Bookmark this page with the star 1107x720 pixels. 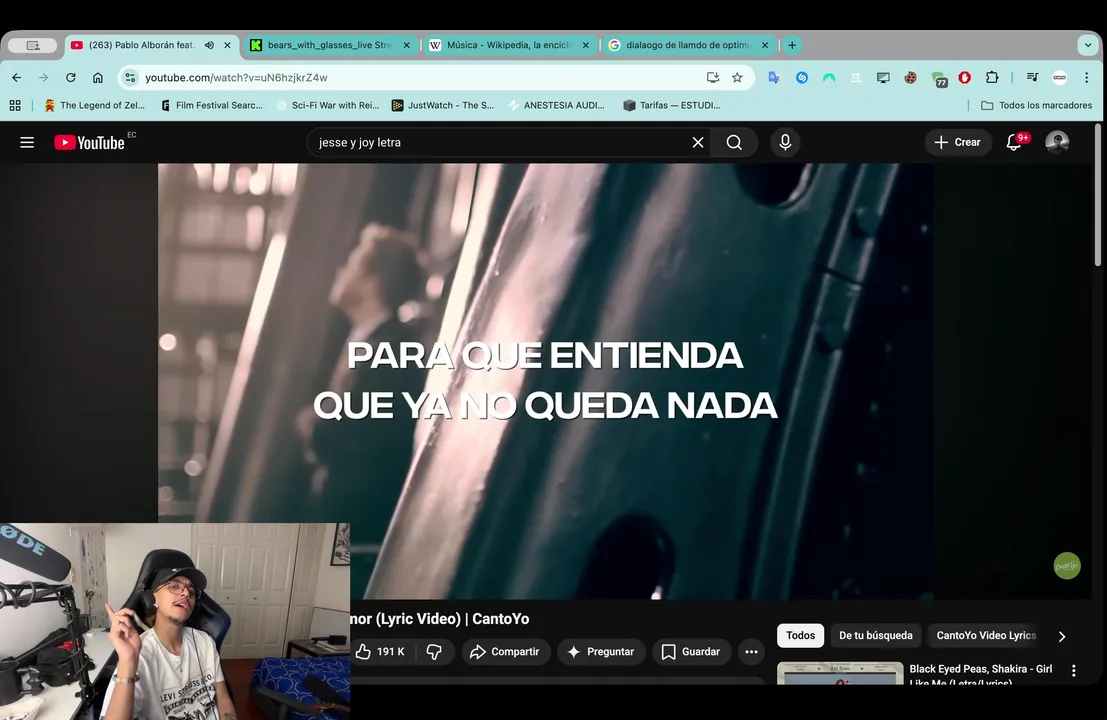tap(737, 78)
